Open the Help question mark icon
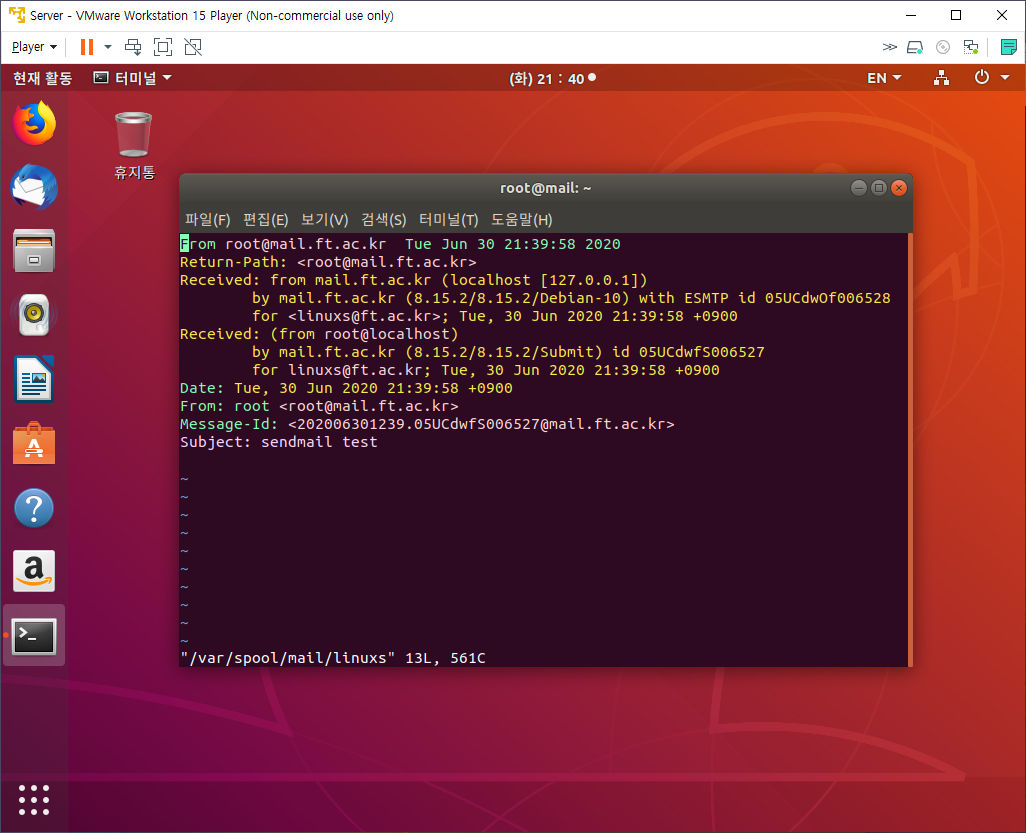 tap(34, 508)
